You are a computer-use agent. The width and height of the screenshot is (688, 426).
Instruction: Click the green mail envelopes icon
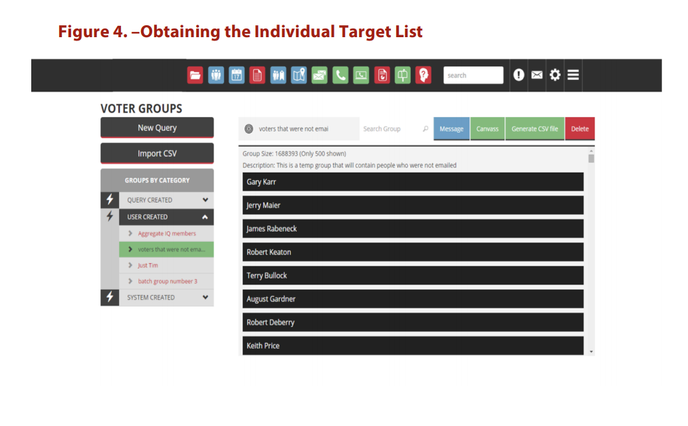(319, 75)
